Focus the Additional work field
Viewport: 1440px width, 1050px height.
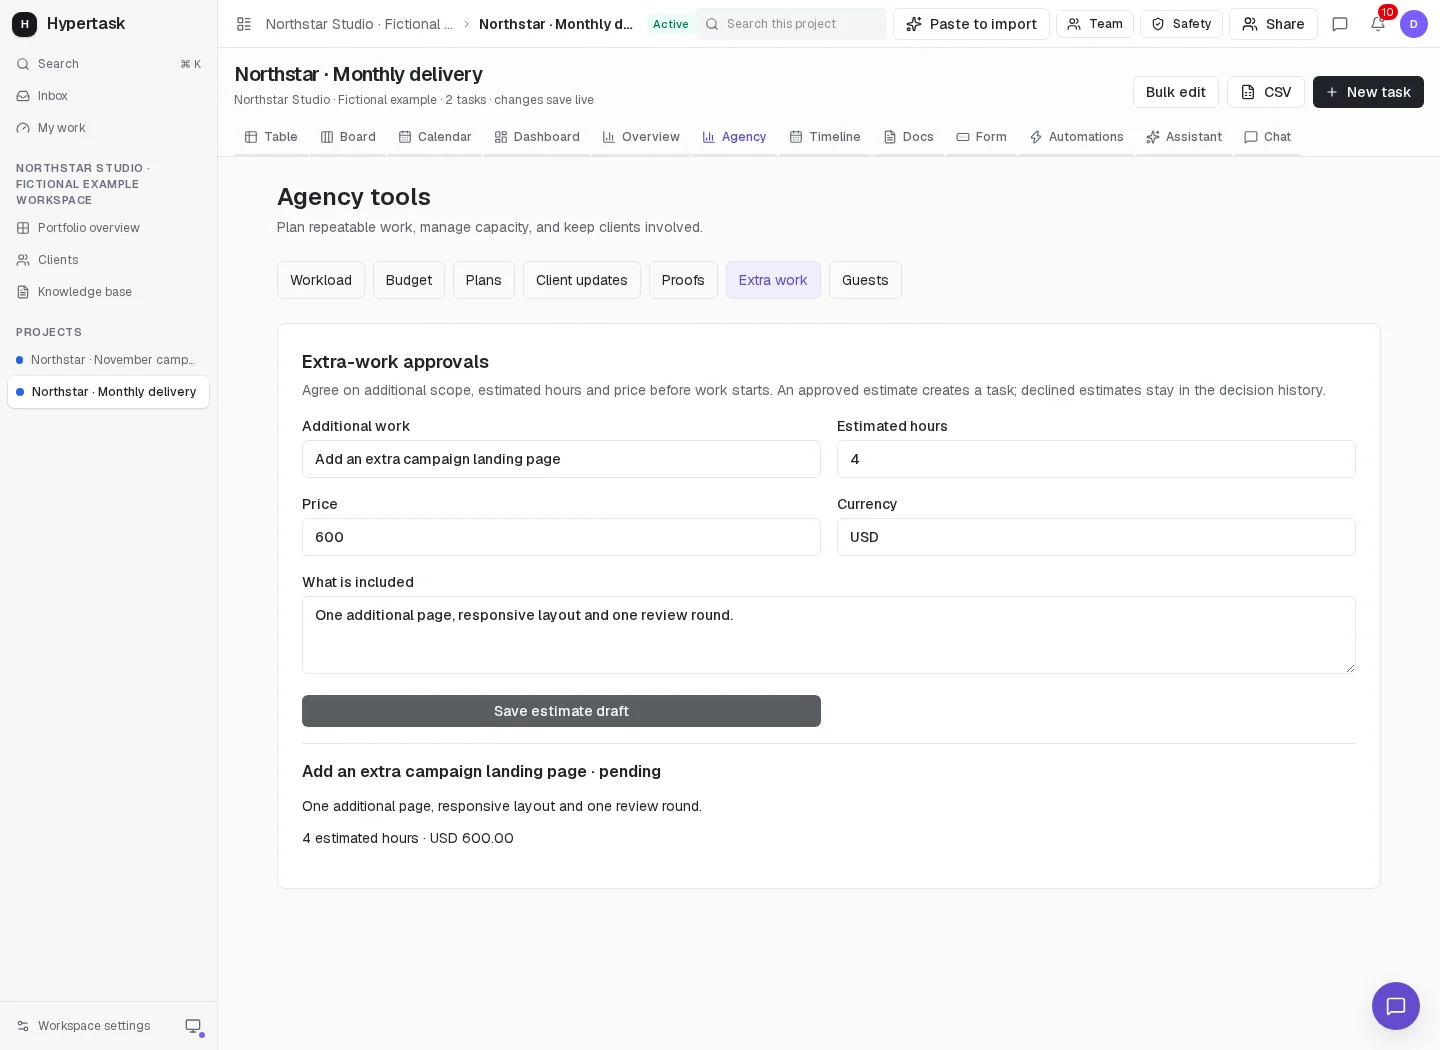(x=561, y=459)
